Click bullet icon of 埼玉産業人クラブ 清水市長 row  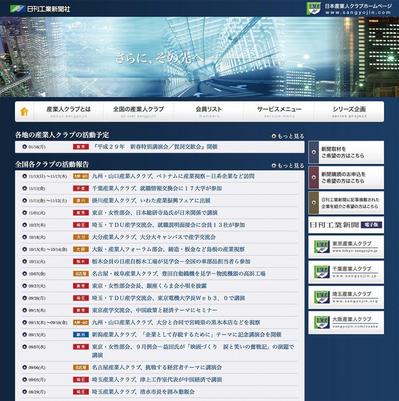(24, 392)
